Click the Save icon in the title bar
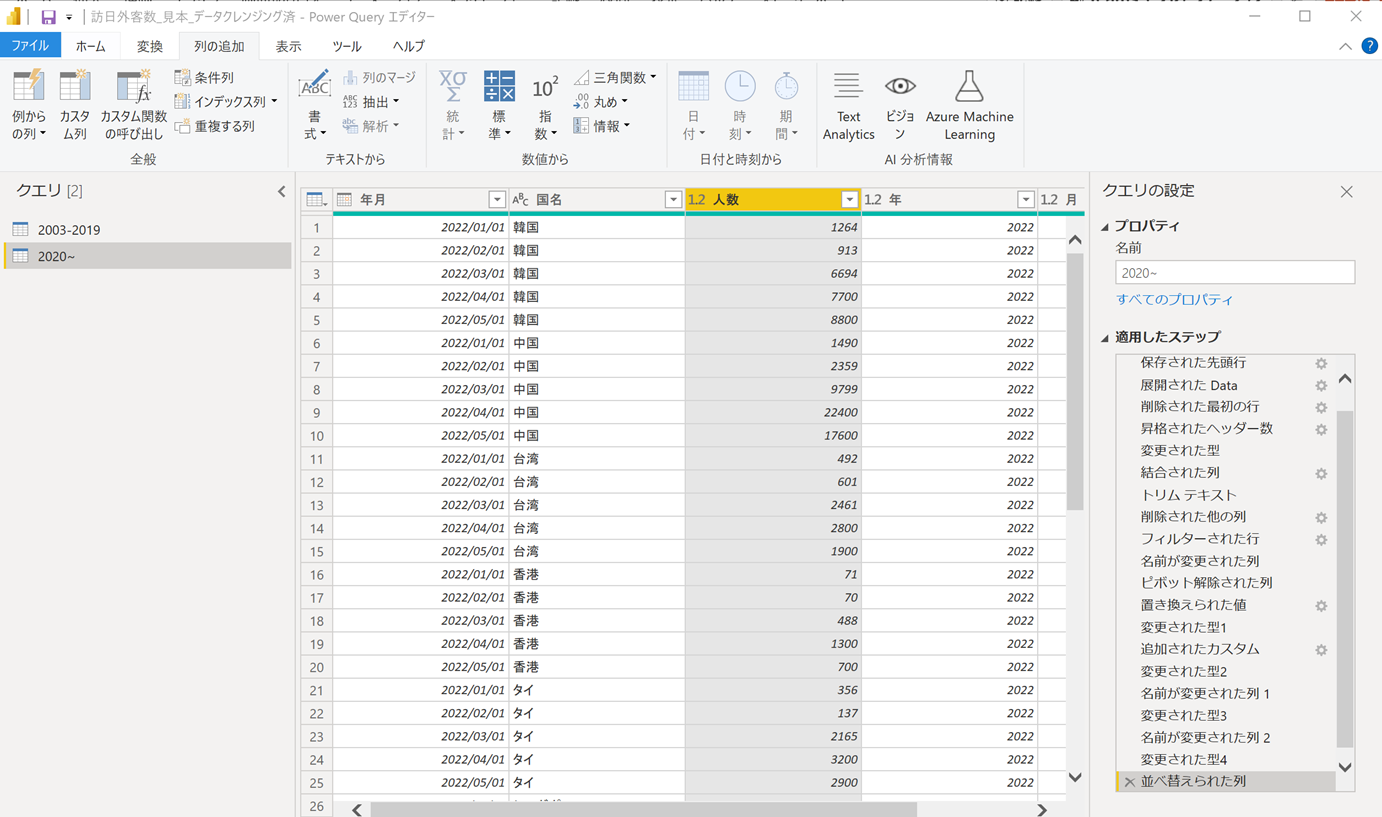The width and height of the screenshot is (1382, 817). tap(48, 17)
